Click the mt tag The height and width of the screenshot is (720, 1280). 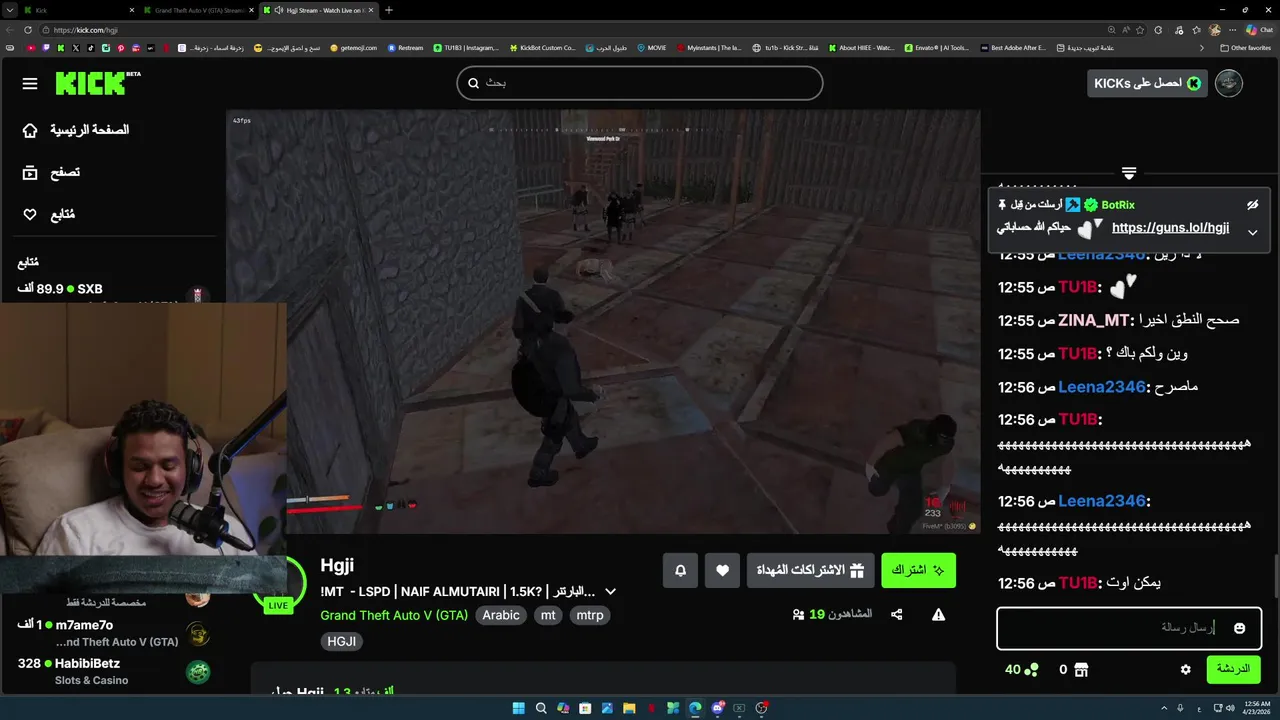tap(548, 615)
